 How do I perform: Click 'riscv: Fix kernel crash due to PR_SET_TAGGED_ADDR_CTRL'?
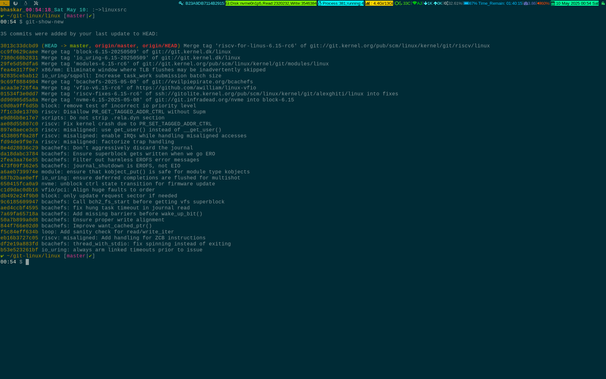(x=126, y=124)
